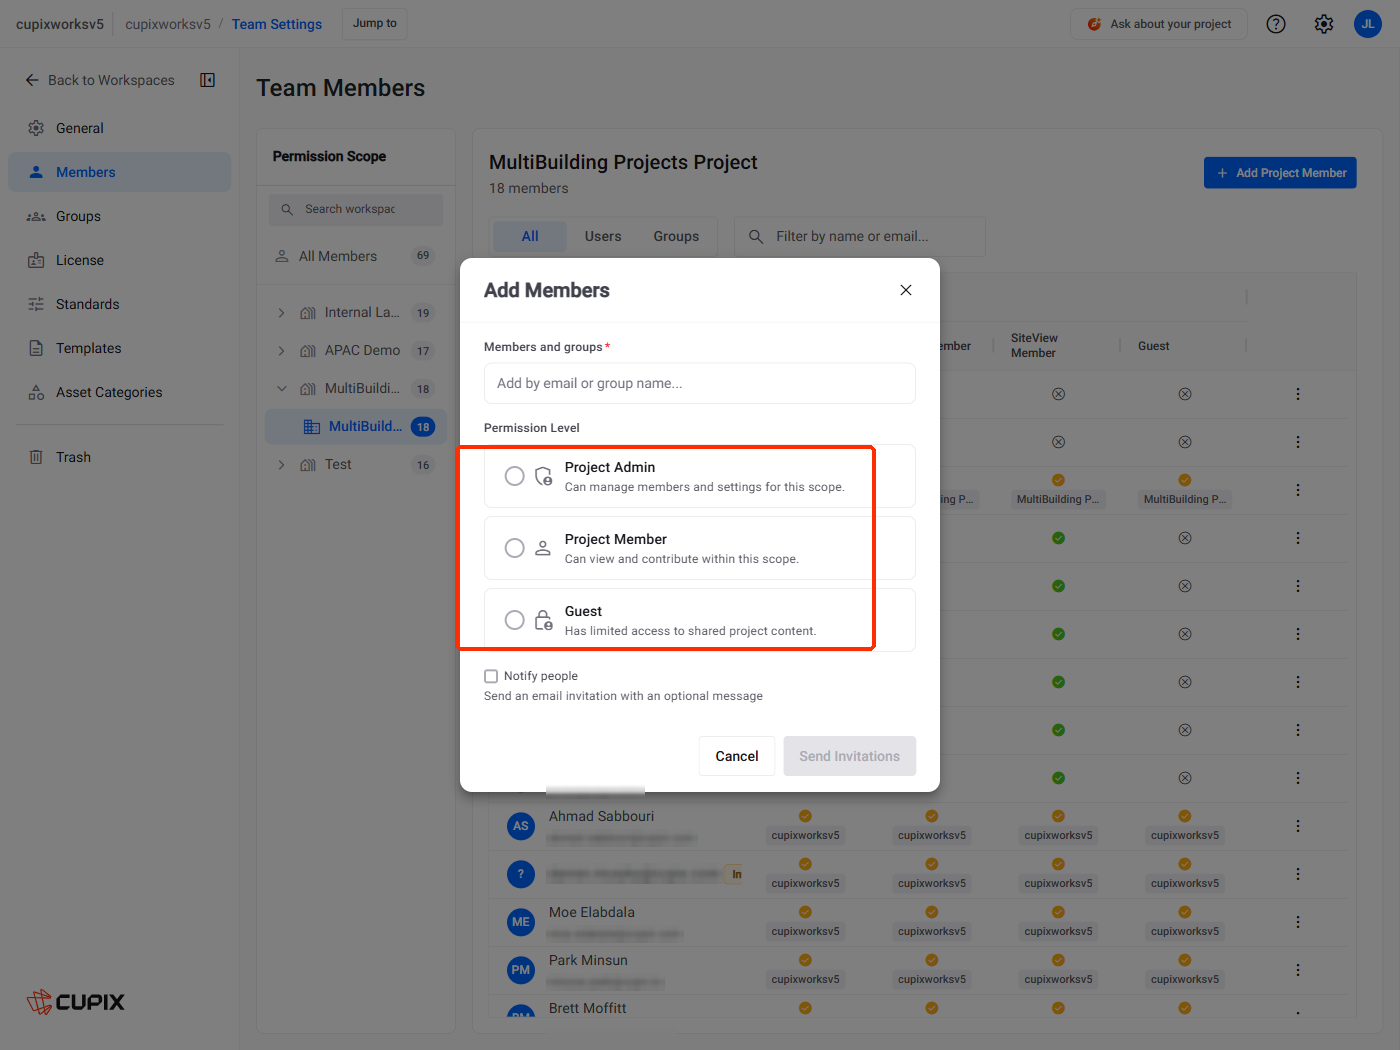This screenshot has height=1050, width=1400.
Task: Open more options for Park Minsun row
Action: [x=1298, y=970]
